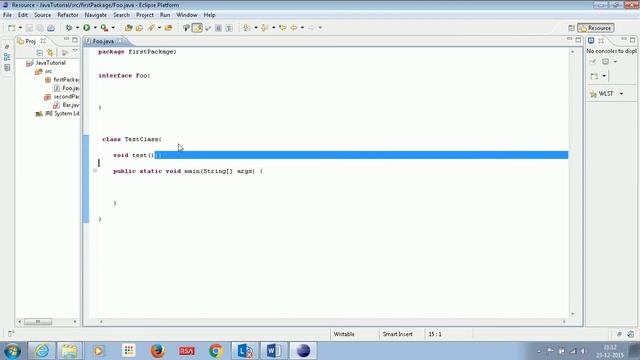This screenshot has width=640, height=360.
Task: Maximize the editor area
Action: 578,40
